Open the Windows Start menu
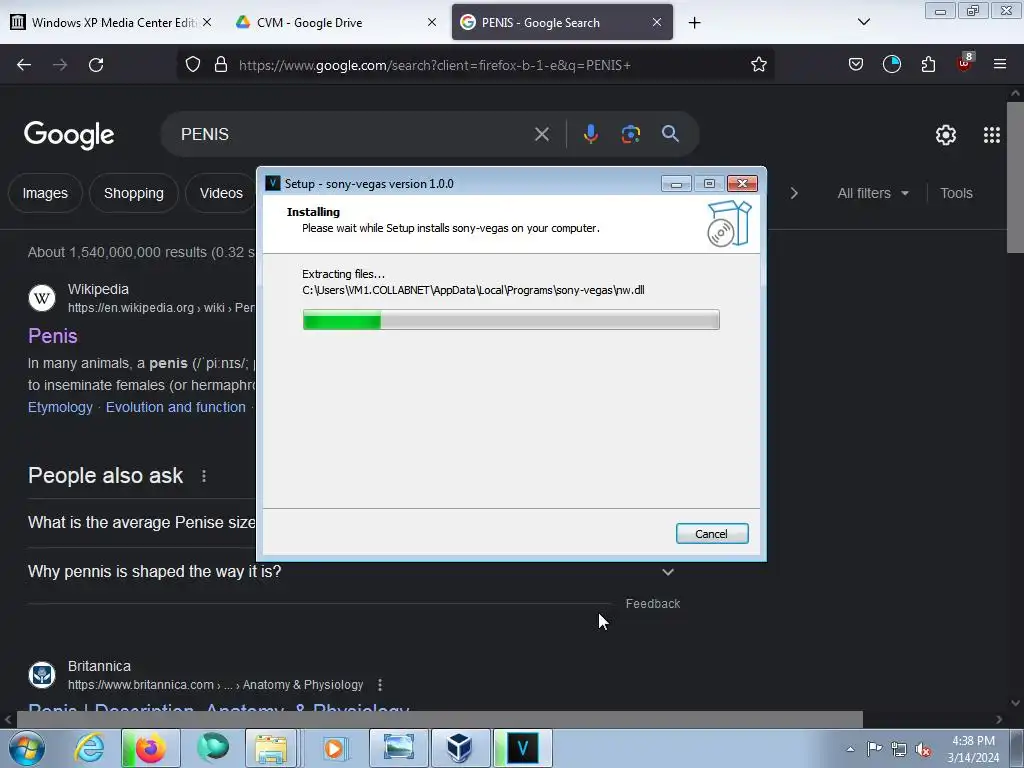This screenshot has height=768, width=1024. (26, 748)
